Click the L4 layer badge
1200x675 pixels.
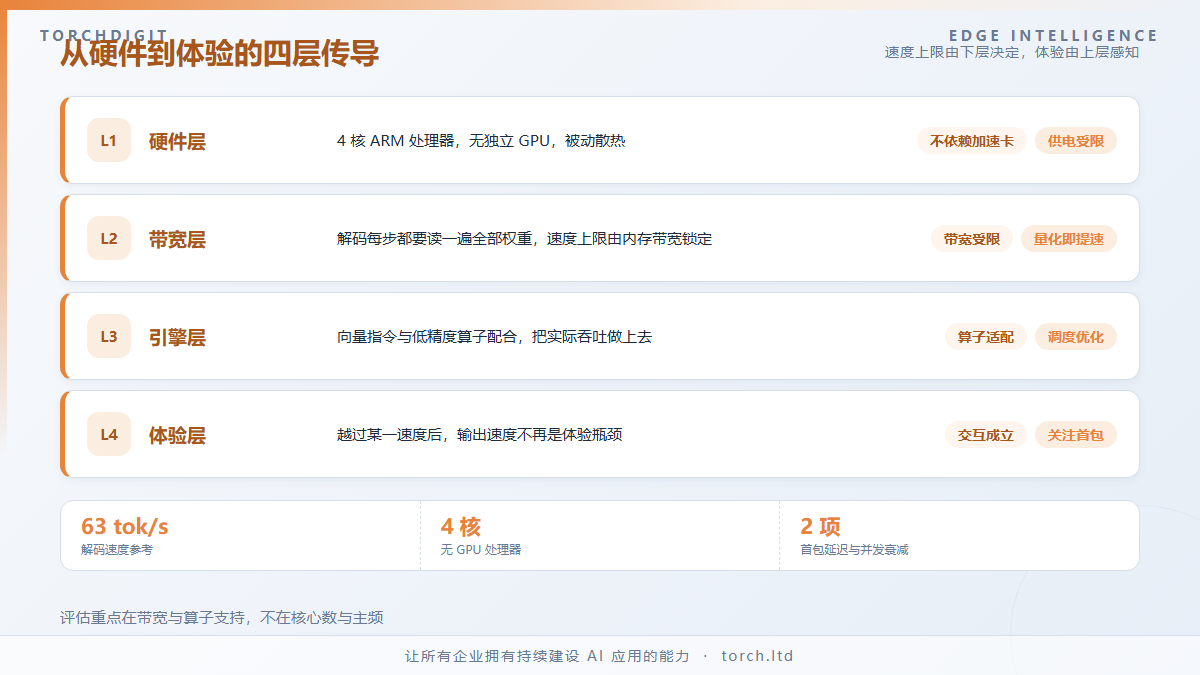[109, 434]
